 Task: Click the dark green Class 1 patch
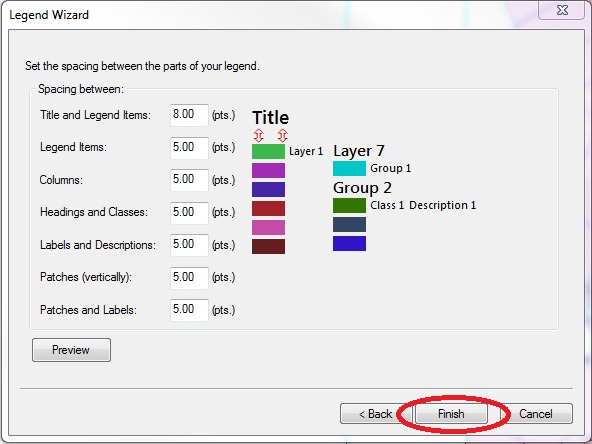(x=349, y=205)
